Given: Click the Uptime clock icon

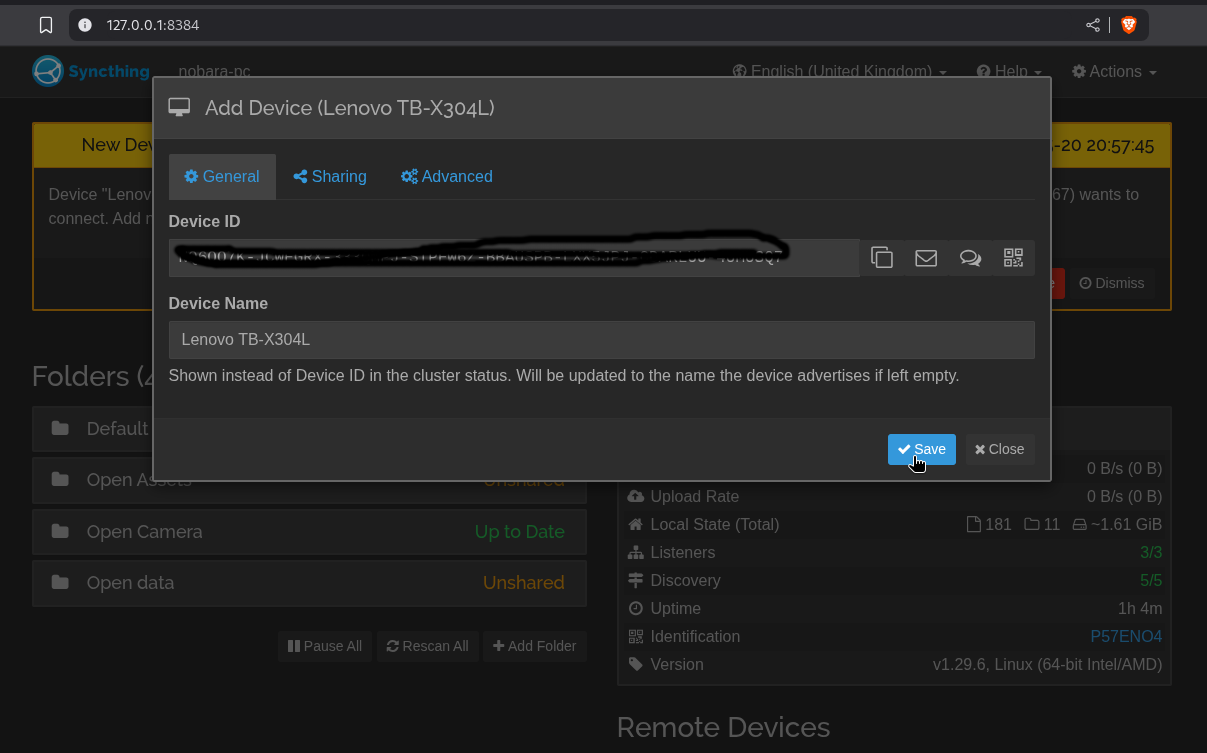Looking at the screenshot, I should pyautogui.click(x=635, y=608).
